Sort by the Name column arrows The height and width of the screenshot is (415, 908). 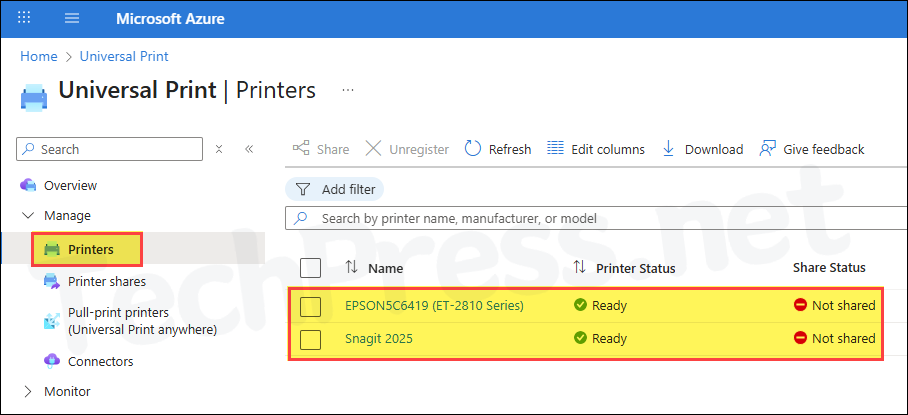click(351, 267)
